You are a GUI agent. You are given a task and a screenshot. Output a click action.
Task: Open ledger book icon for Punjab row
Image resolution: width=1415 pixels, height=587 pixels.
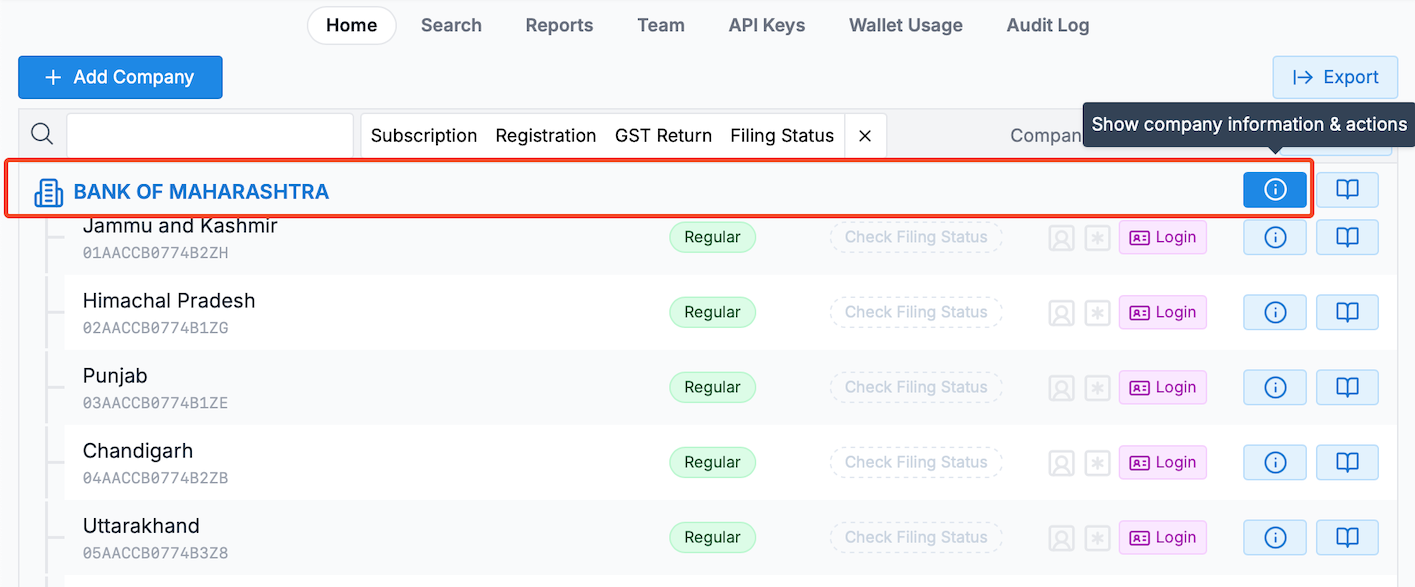tap(1347, 387)
